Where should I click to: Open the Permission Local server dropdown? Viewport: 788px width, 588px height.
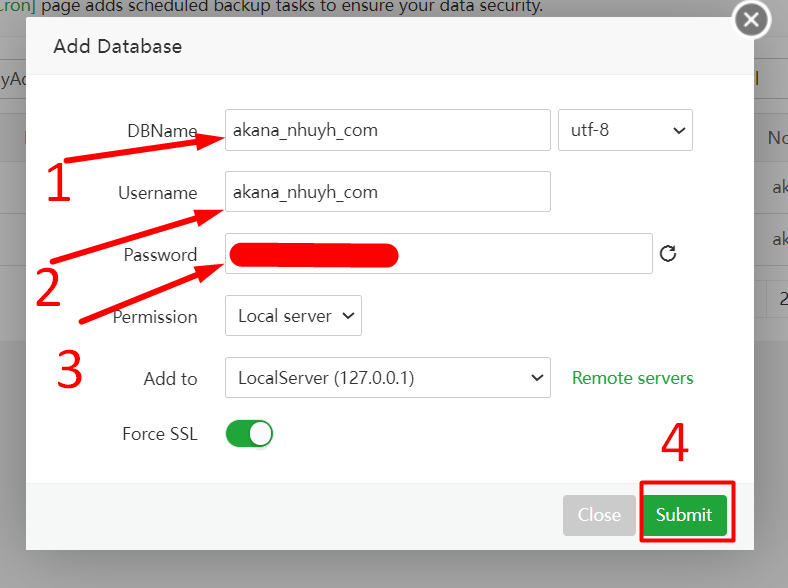[x=293, y=316]
